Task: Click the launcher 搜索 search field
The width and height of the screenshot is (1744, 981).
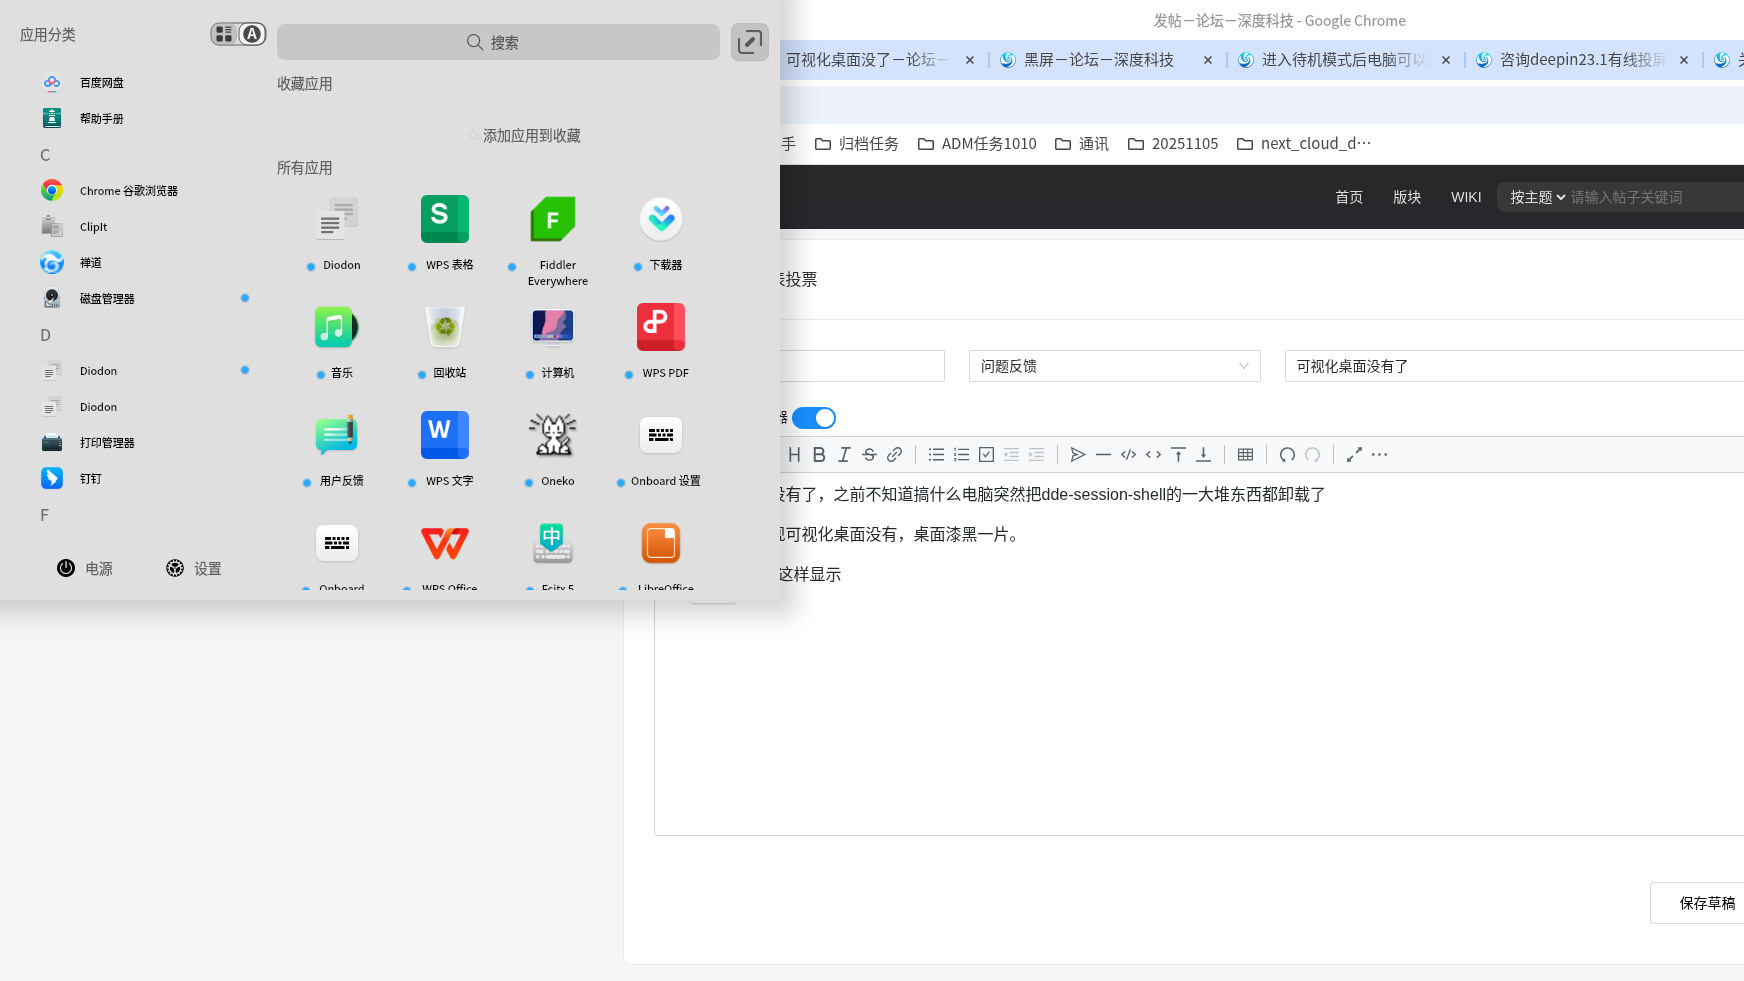Action: [498, 42]
